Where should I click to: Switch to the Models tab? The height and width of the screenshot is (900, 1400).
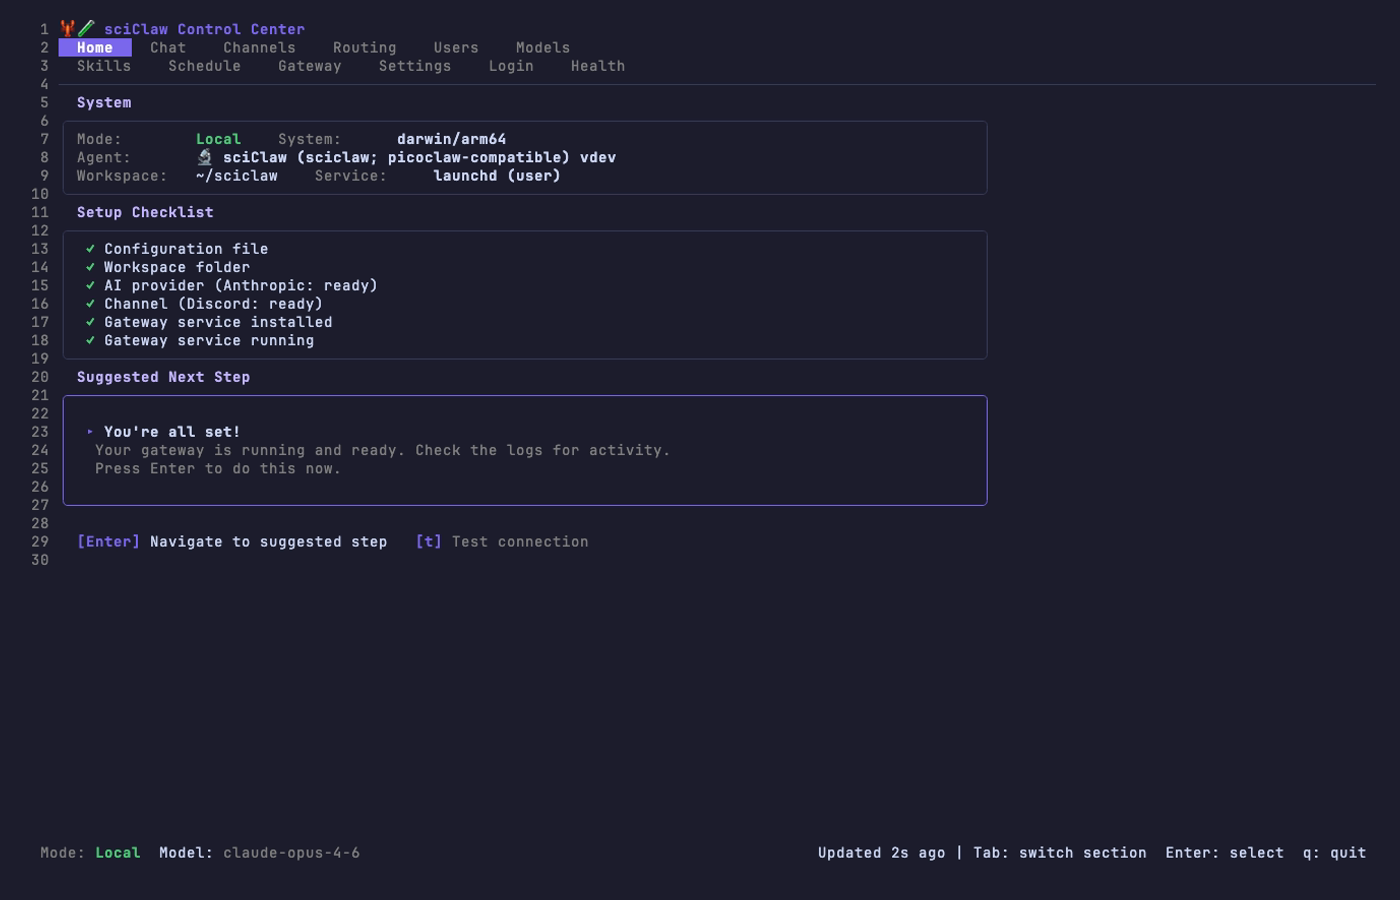coord(543,47)
